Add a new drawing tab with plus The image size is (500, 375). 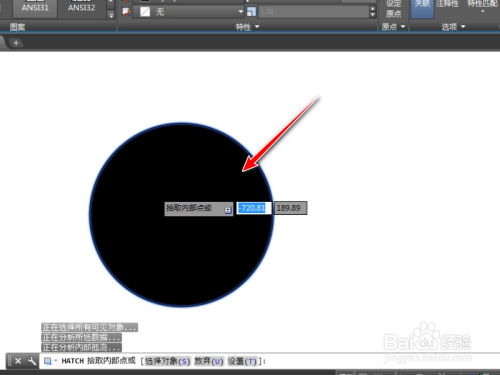coord(16,43)
